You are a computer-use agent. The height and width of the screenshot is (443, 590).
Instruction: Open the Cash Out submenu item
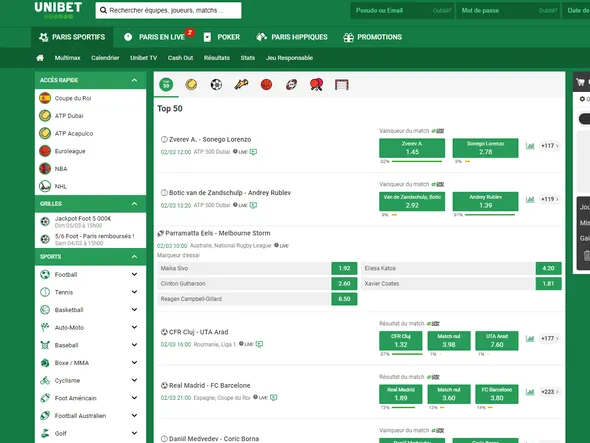tap(180, 58)
